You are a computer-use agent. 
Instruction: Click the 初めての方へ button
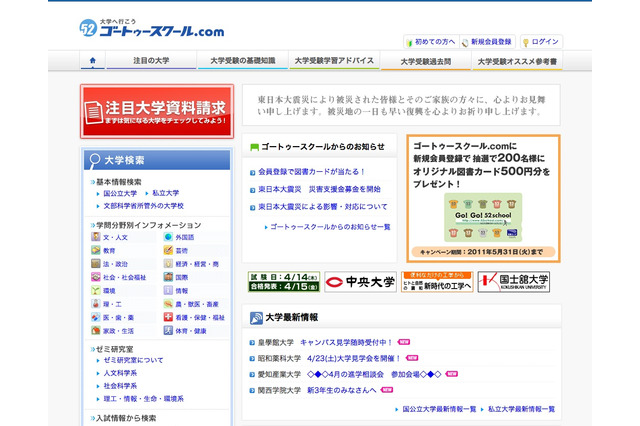[x=431, y=42]
